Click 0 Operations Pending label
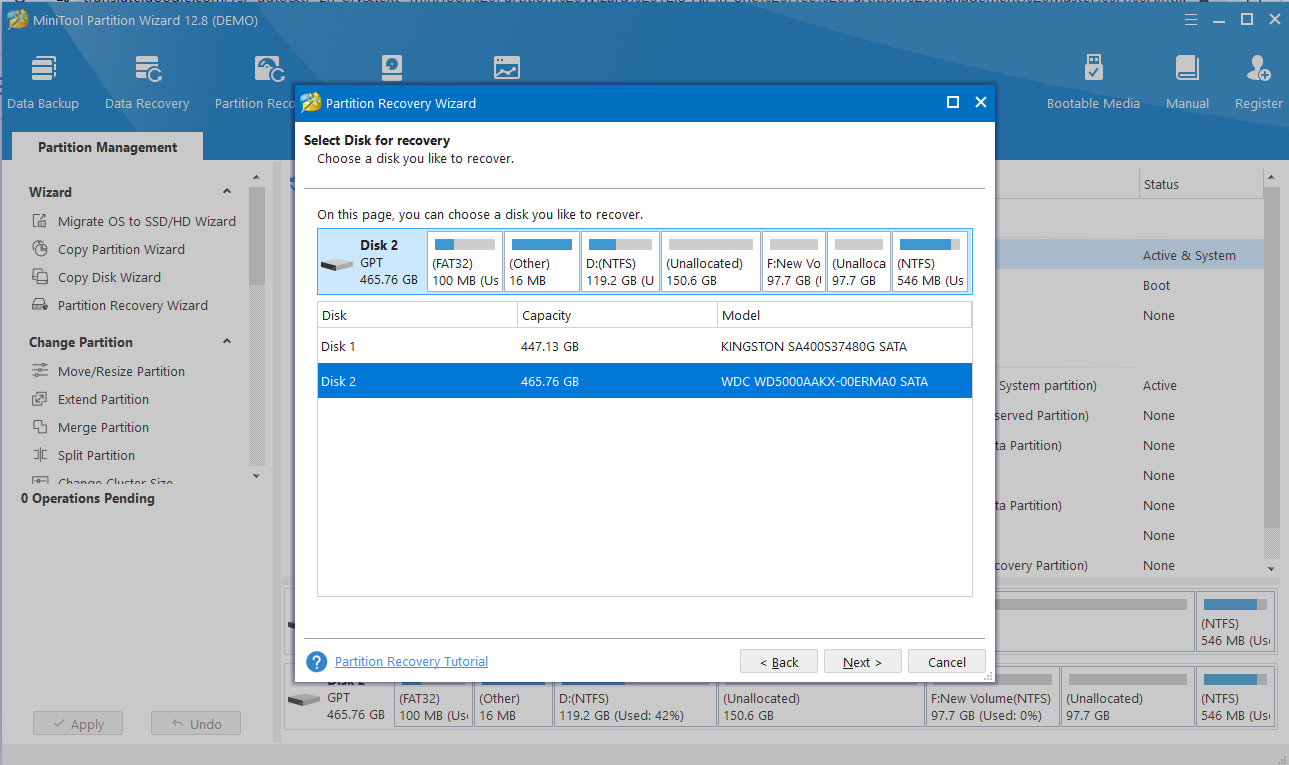1289x765 pixels. [x=88, y=498]
